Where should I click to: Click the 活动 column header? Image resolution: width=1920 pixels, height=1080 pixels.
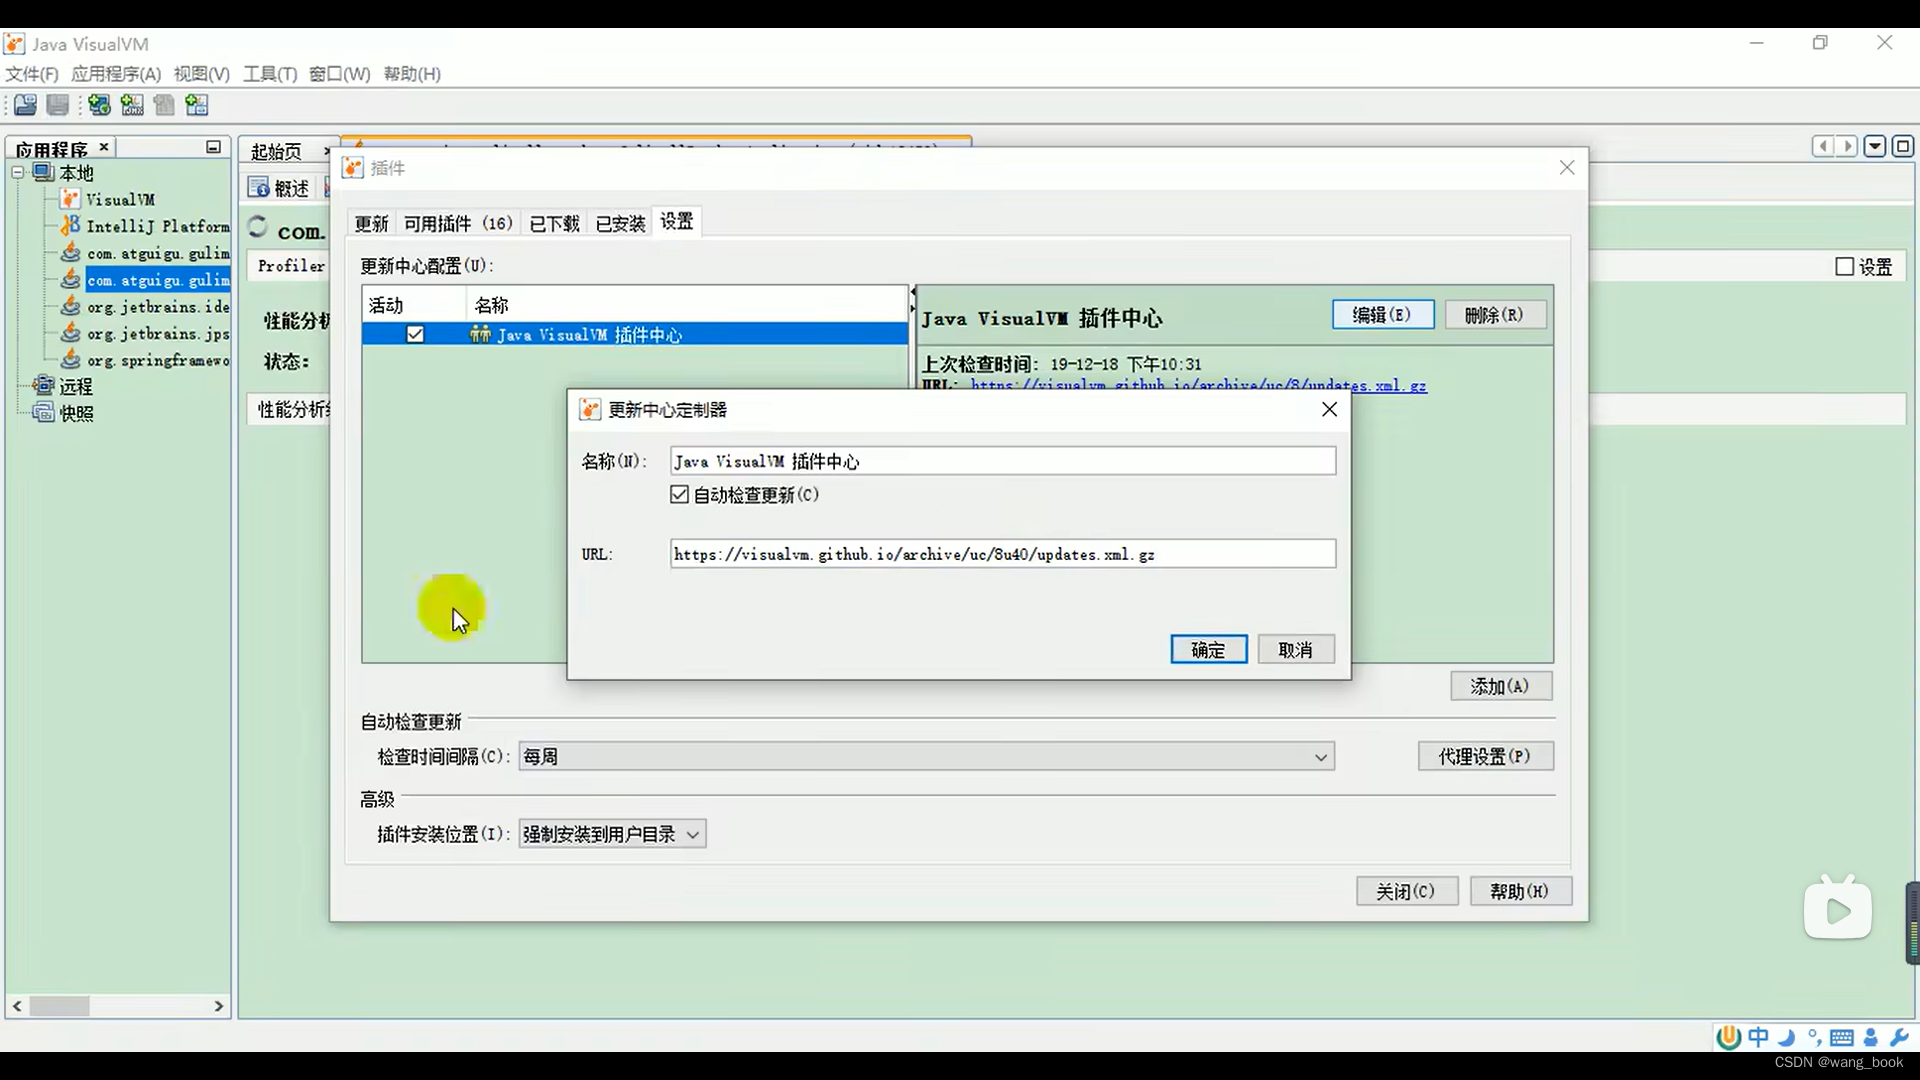coord(414,305)
